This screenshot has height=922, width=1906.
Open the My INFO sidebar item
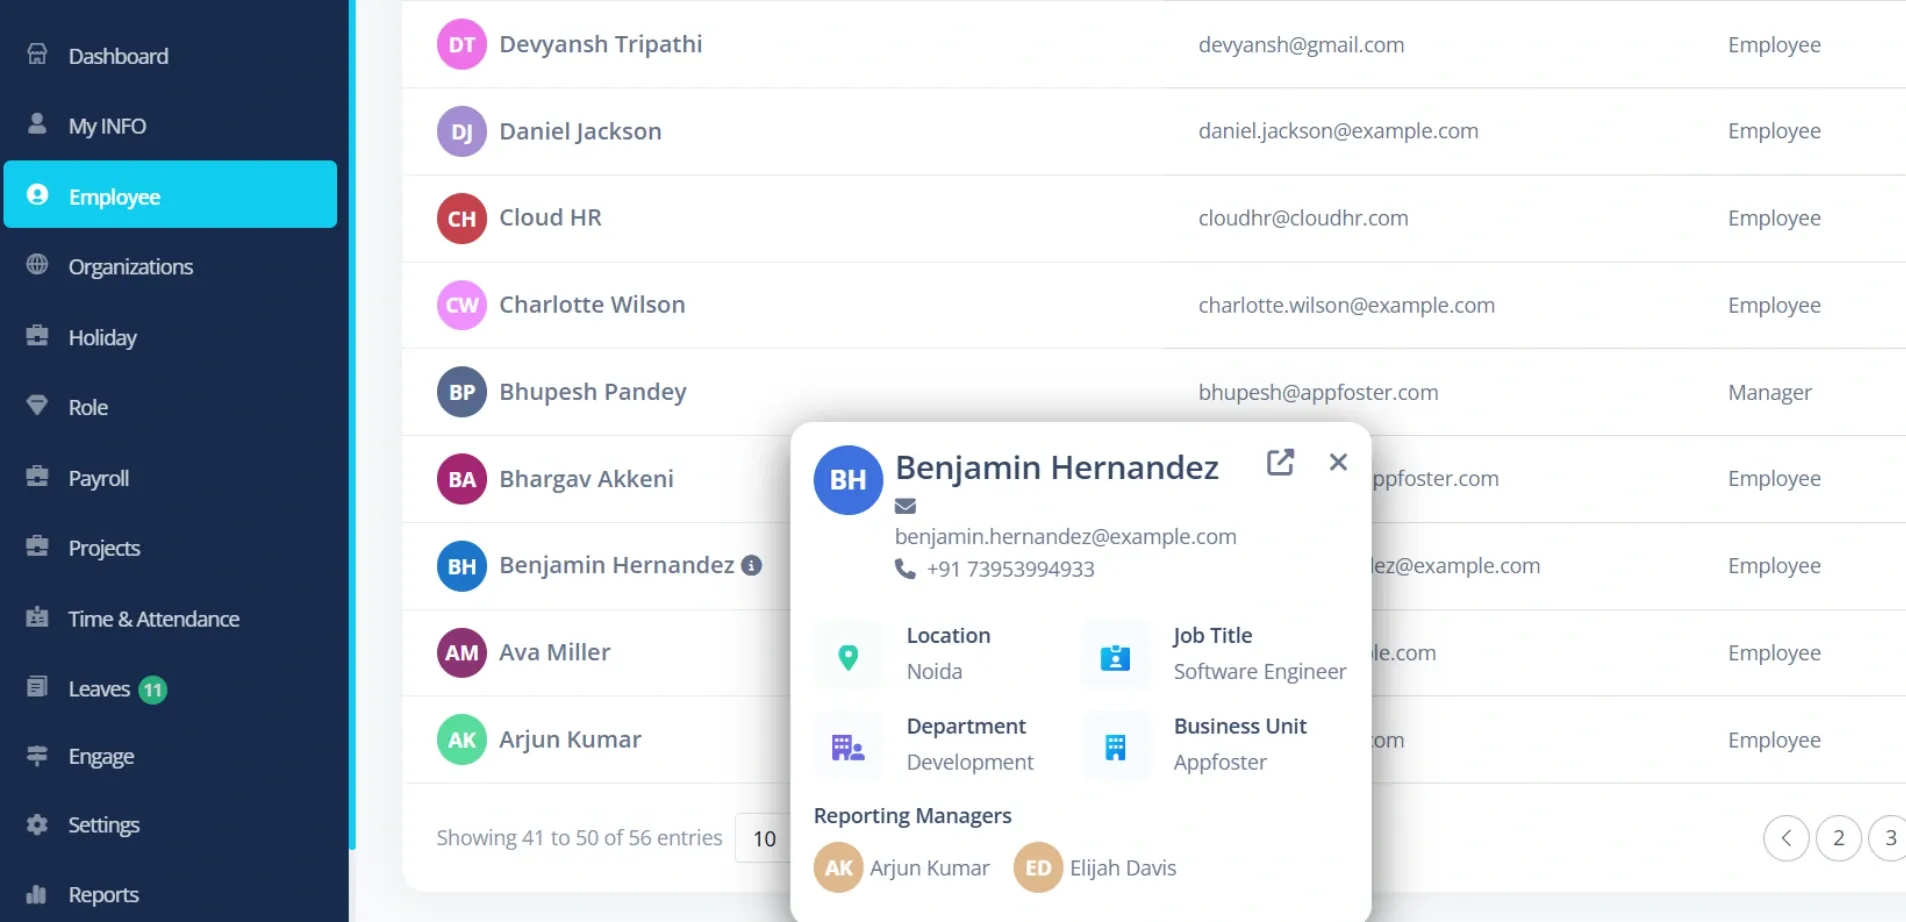click(107, 126)
